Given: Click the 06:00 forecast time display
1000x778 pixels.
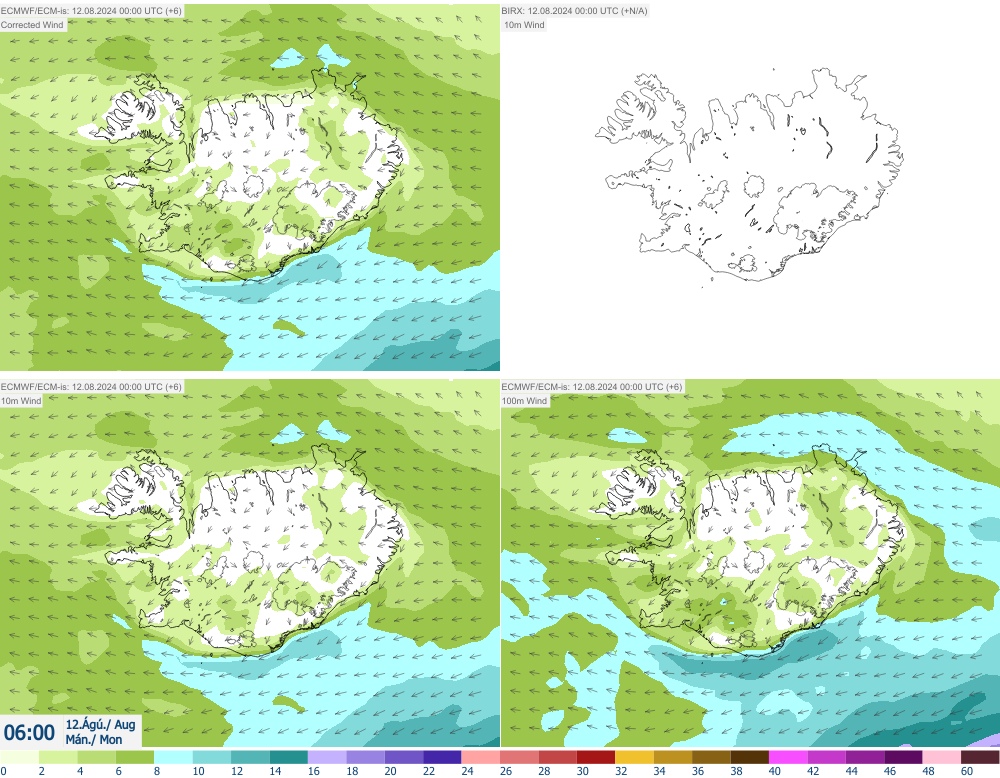Looking at the screenshot, I should [x=29, y=732].
